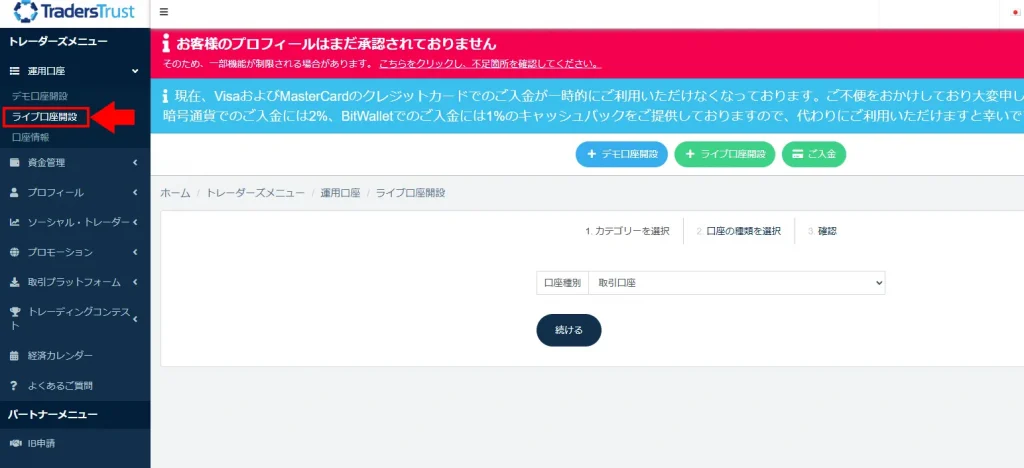1024x468 pixels.
Task: Open デモ口座開設 in the sidebar
Action: click(40, 97)
